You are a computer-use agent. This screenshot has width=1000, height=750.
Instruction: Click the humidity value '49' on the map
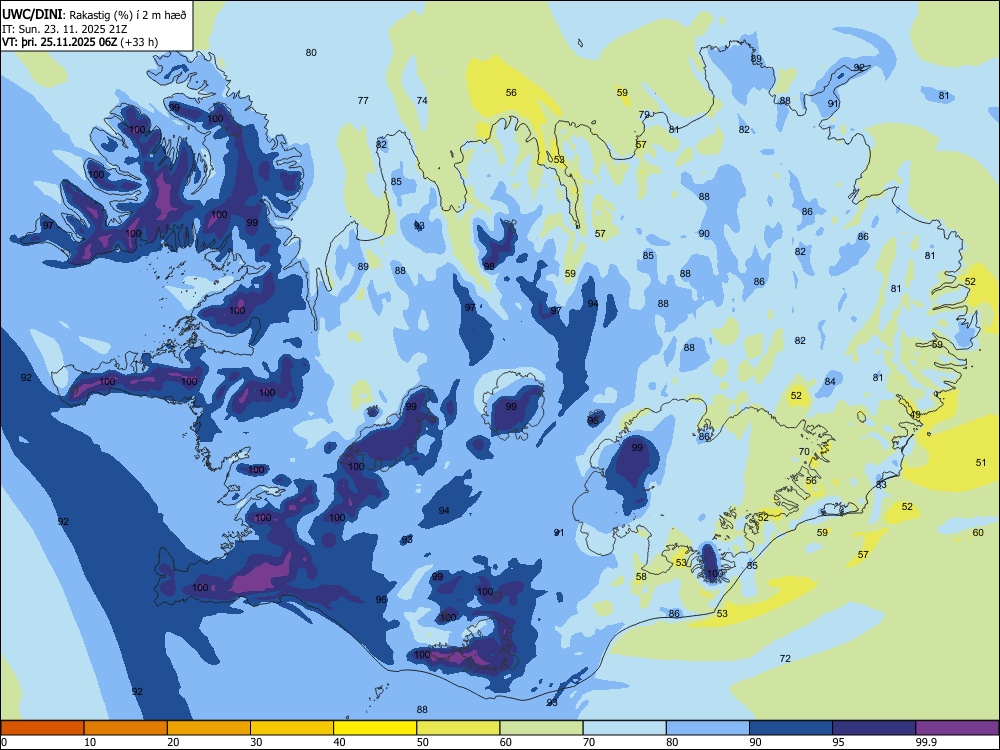pyautogui.click(x=915, y=415)
